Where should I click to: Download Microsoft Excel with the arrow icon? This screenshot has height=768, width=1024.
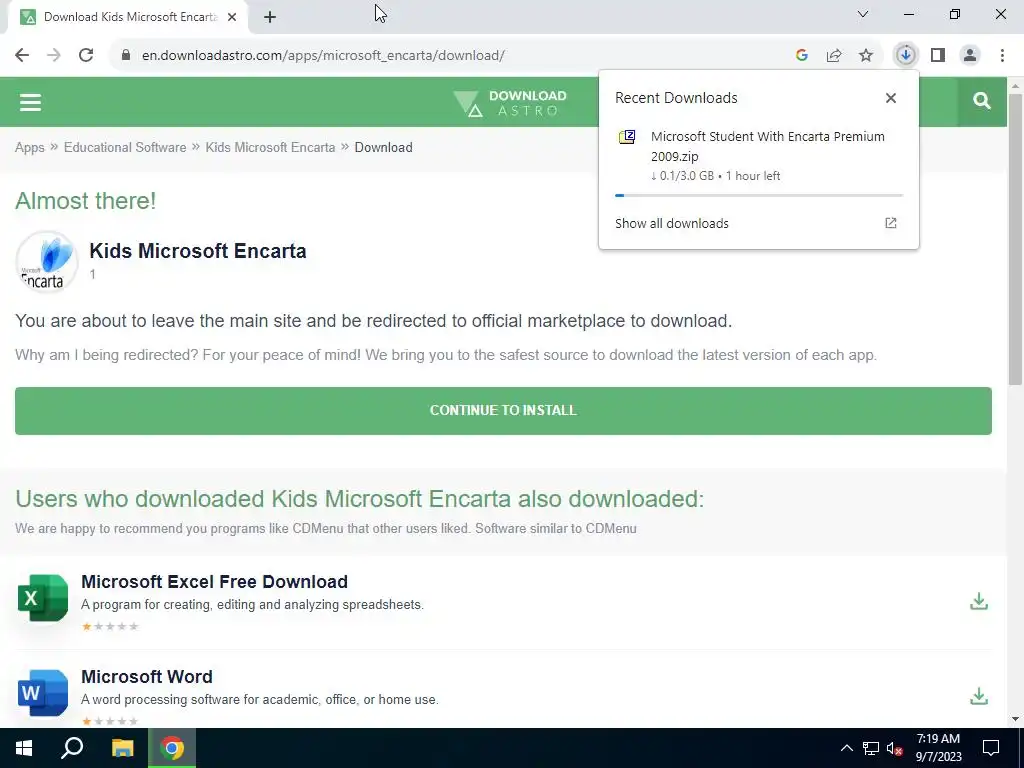pyautogui.click(x=978, y=601)
